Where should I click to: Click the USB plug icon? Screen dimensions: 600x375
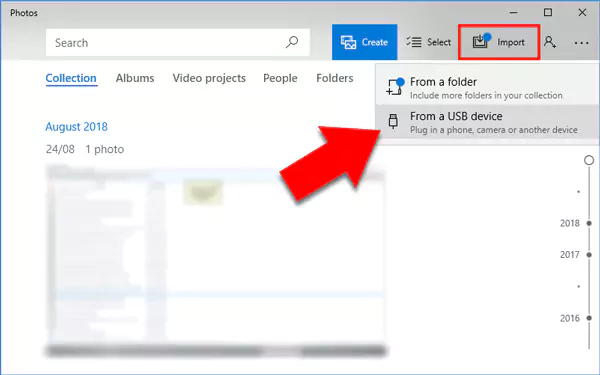393,121
